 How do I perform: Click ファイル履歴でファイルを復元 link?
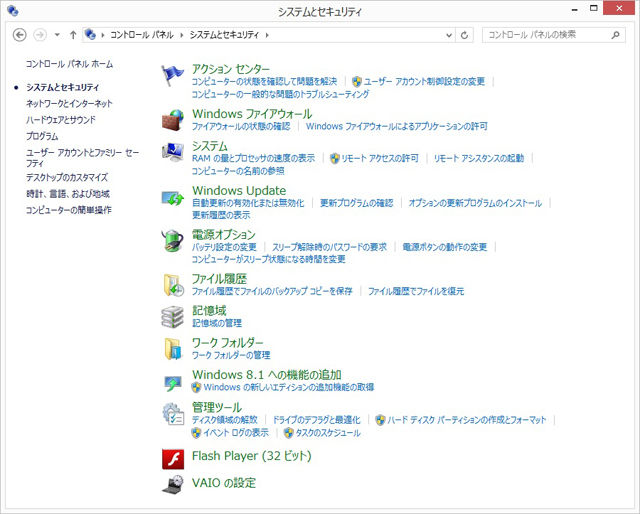point(416,291)
